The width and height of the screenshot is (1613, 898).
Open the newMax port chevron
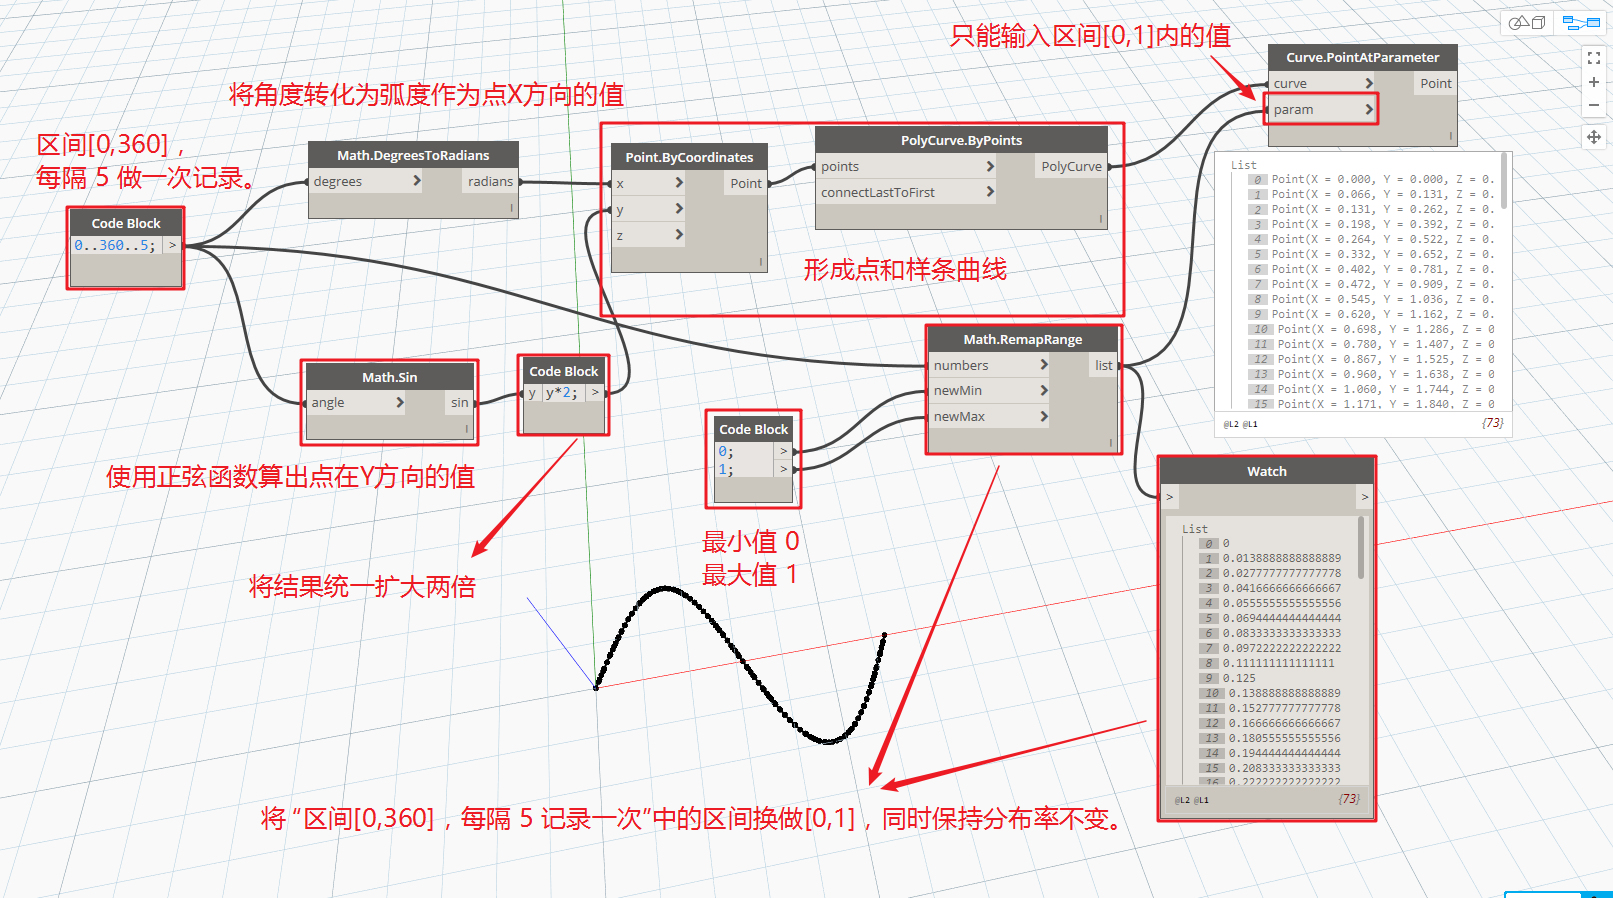pyautogui.click(x=1044, y=416)
